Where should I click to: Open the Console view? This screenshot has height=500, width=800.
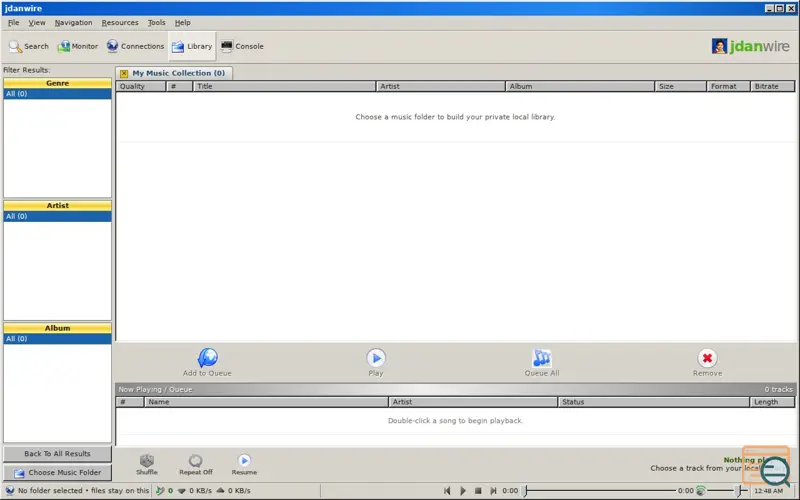[x=242, y=46]
